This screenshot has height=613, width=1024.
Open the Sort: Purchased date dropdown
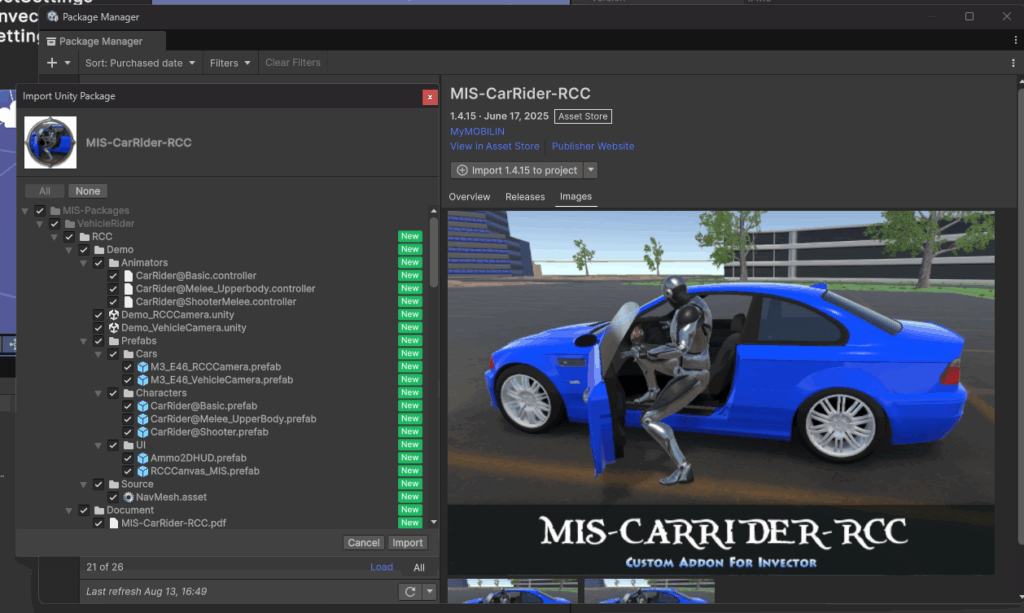(x=141, y=63)
